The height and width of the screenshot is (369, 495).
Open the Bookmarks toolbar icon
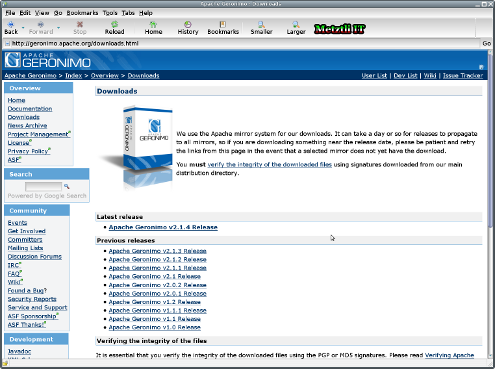(223, 24)
